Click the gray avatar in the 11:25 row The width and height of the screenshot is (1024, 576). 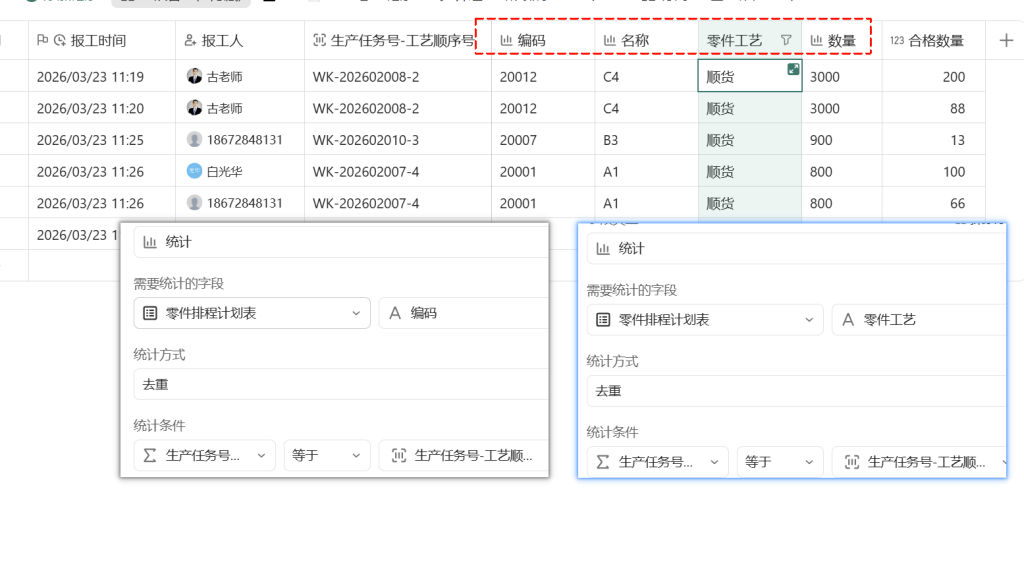pos(194,140)
